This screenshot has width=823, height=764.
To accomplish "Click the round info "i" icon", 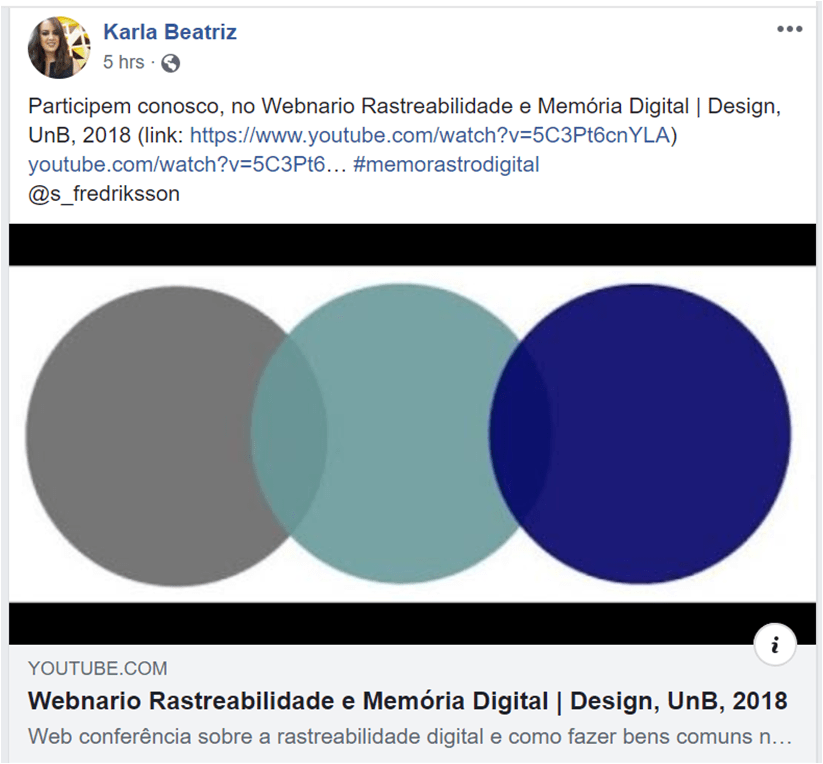I will coord(775,645).
